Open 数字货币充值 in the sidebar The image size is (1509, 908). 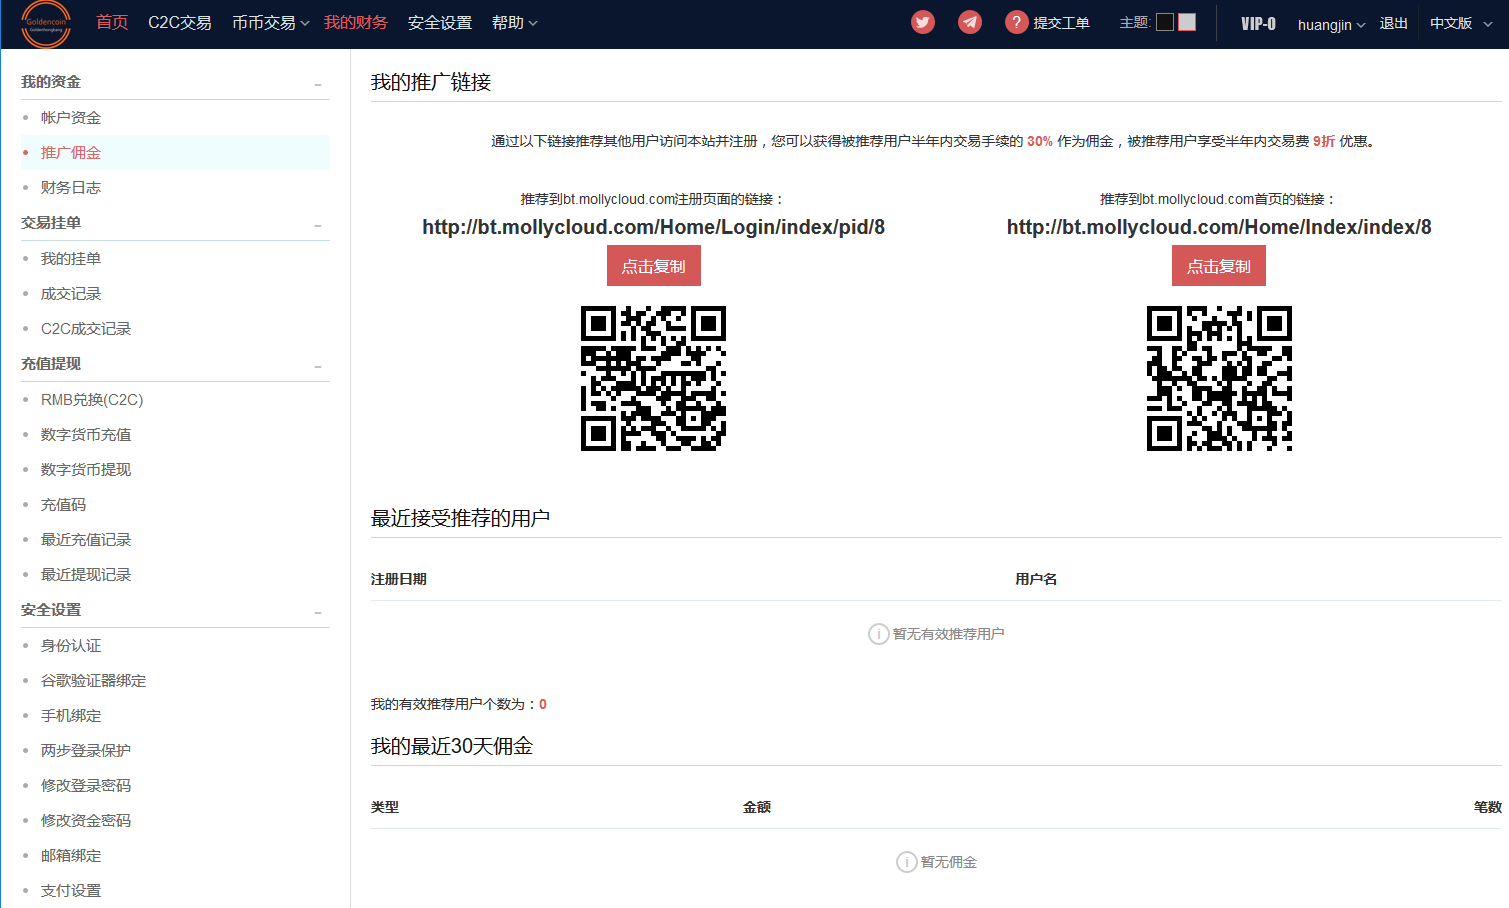(x=86, y=435)
